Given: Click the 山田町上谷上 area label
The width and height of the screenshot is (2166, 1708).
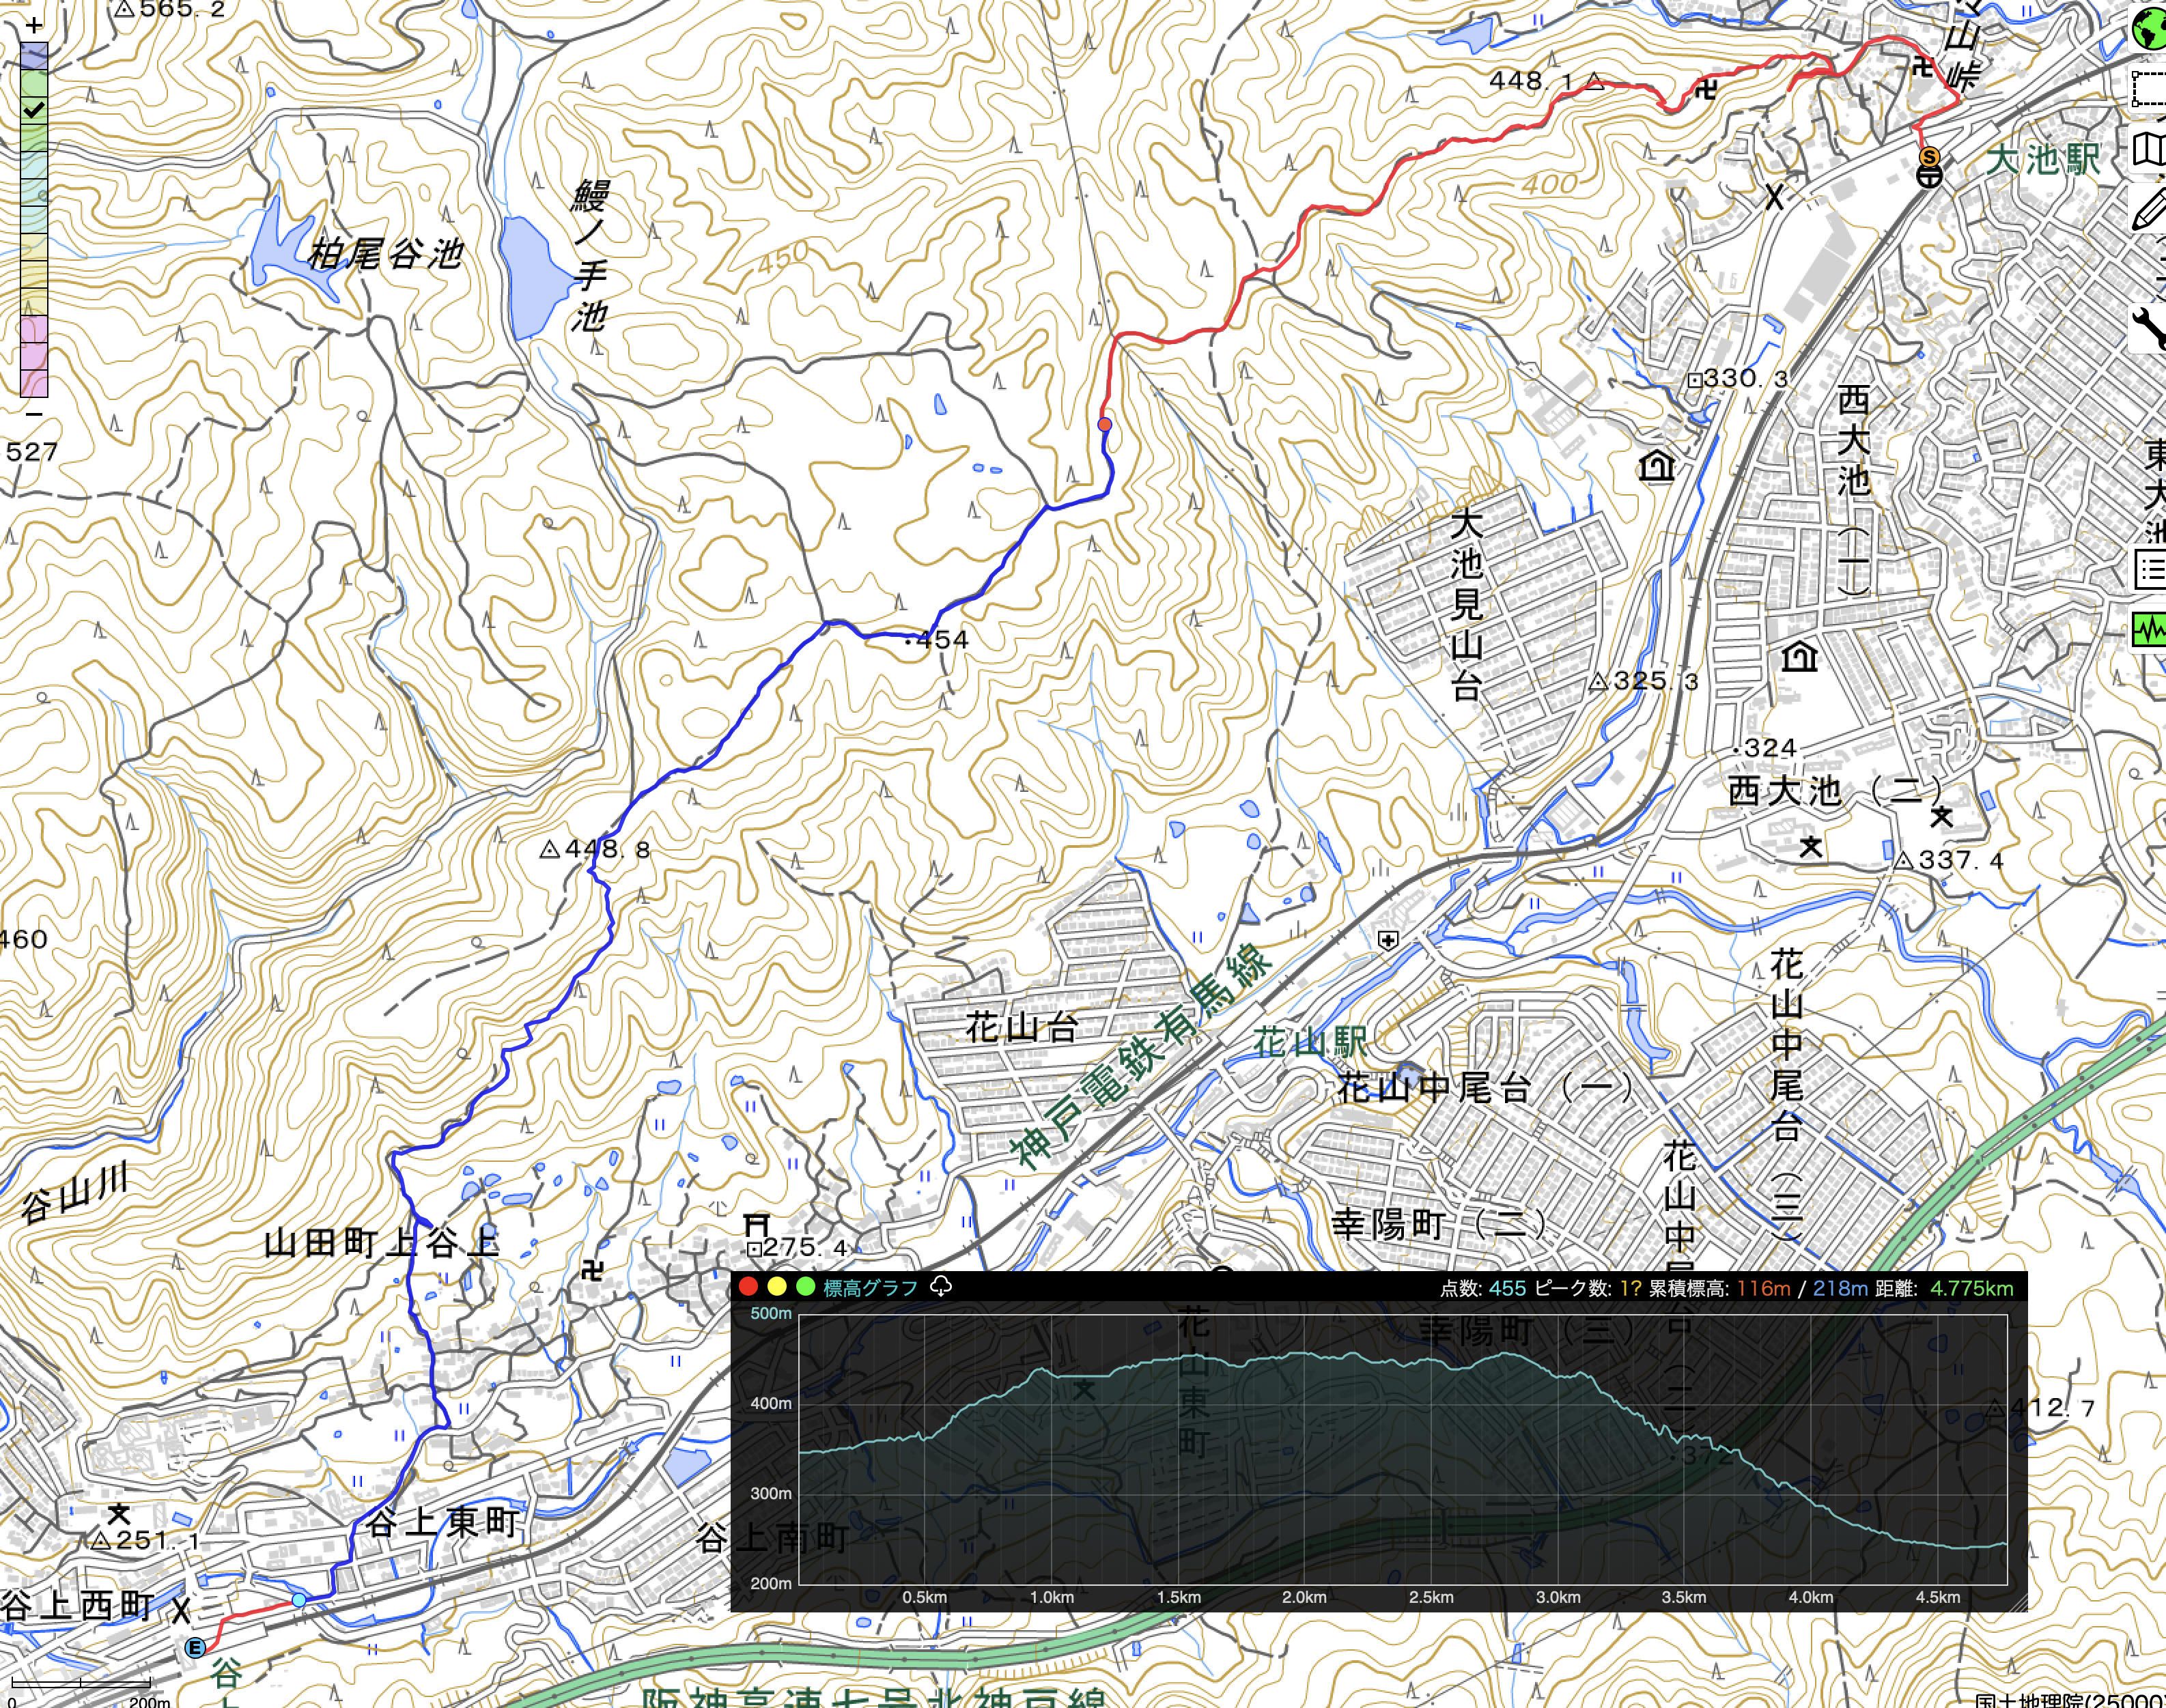Looking at the screenshot, I should pyautogui.click(x=381, y=1243).
